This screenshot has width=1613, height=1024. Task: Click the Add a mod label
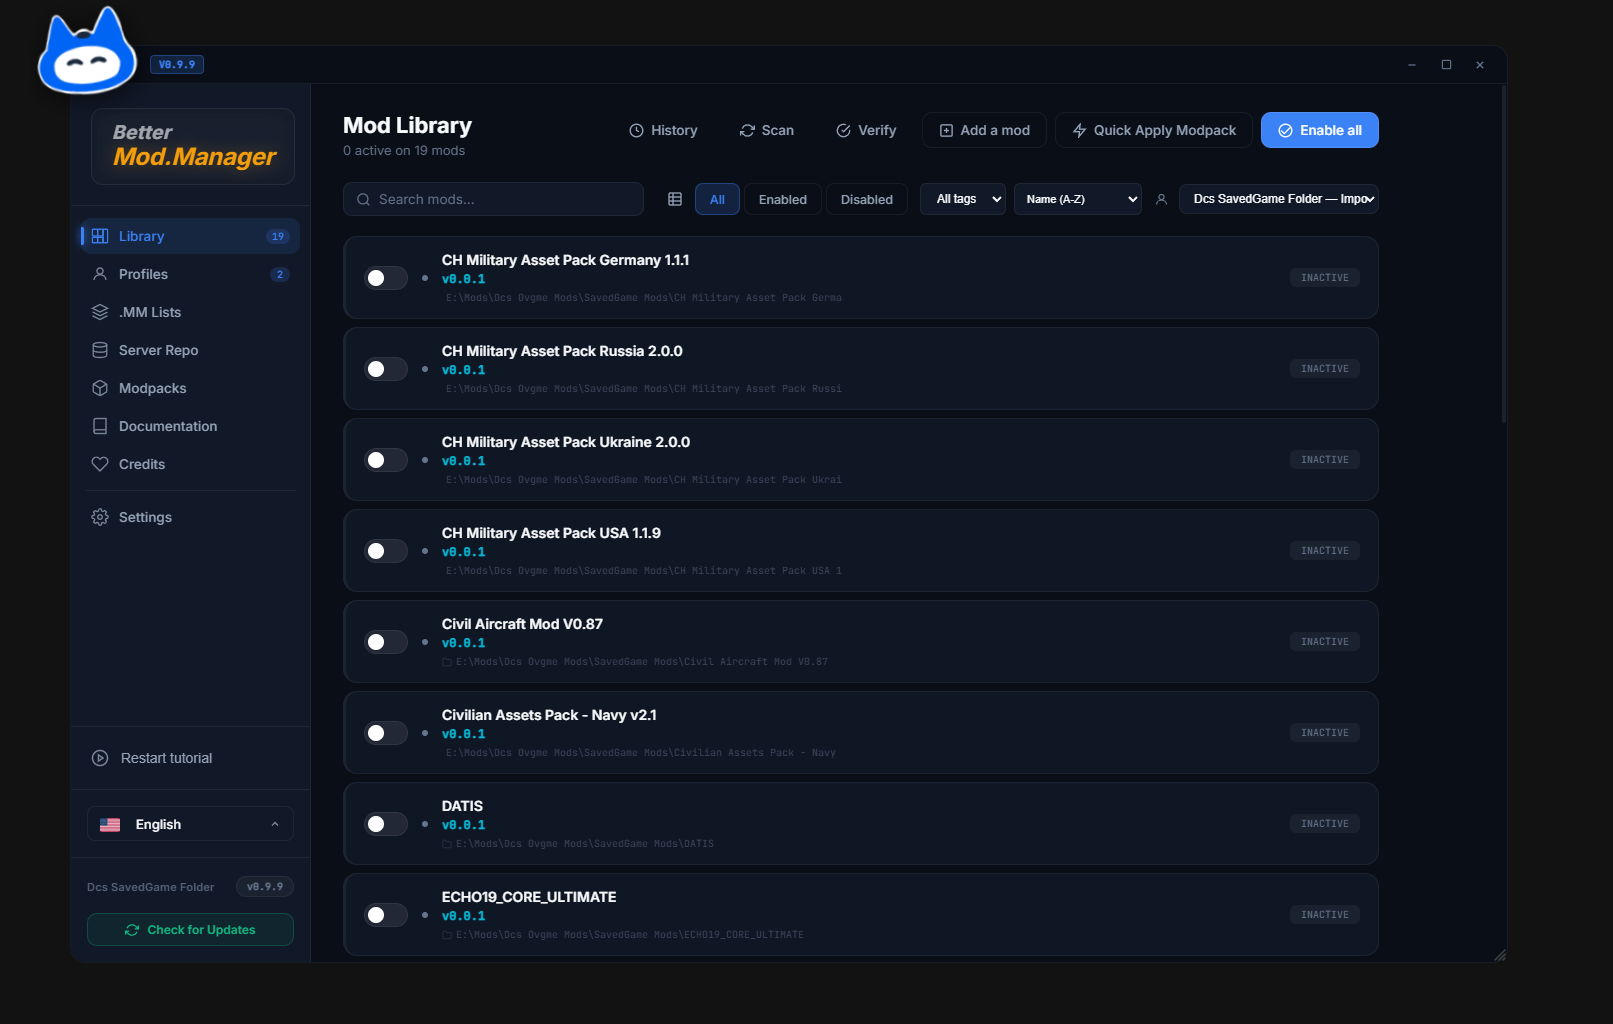tap(995, 131)
